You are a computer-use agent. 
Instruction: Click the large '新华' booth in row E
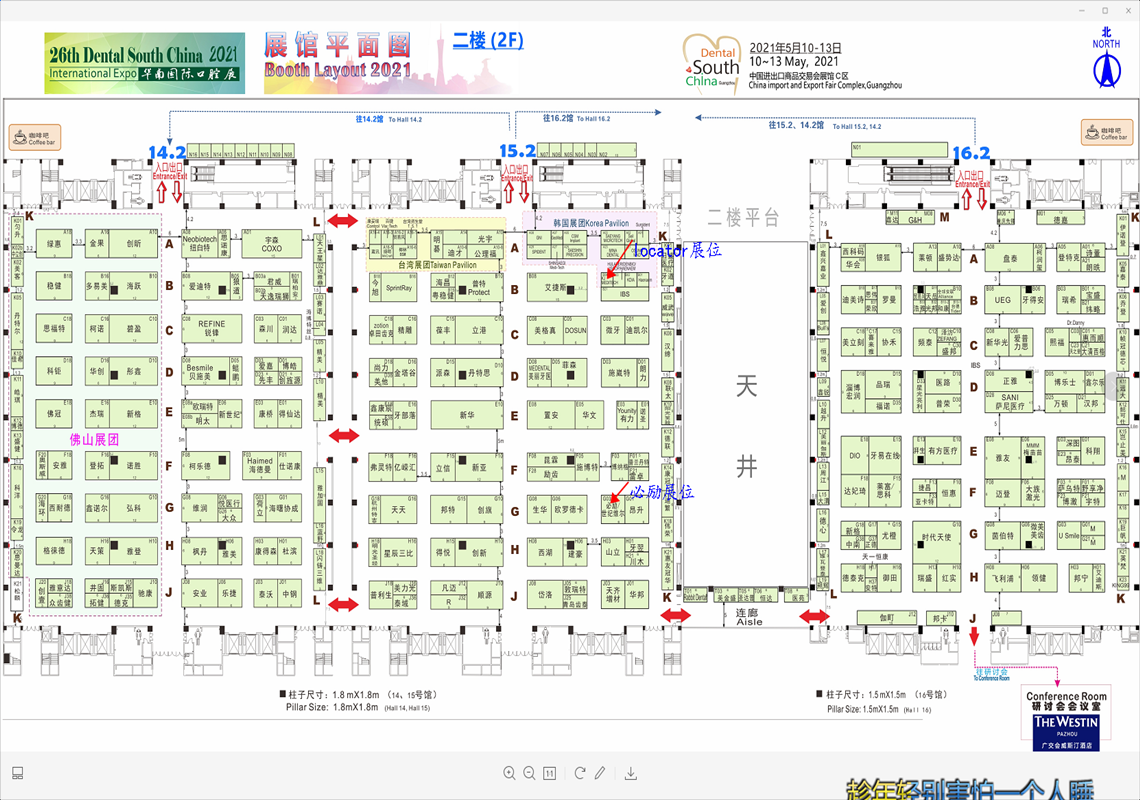click(467, 415)
